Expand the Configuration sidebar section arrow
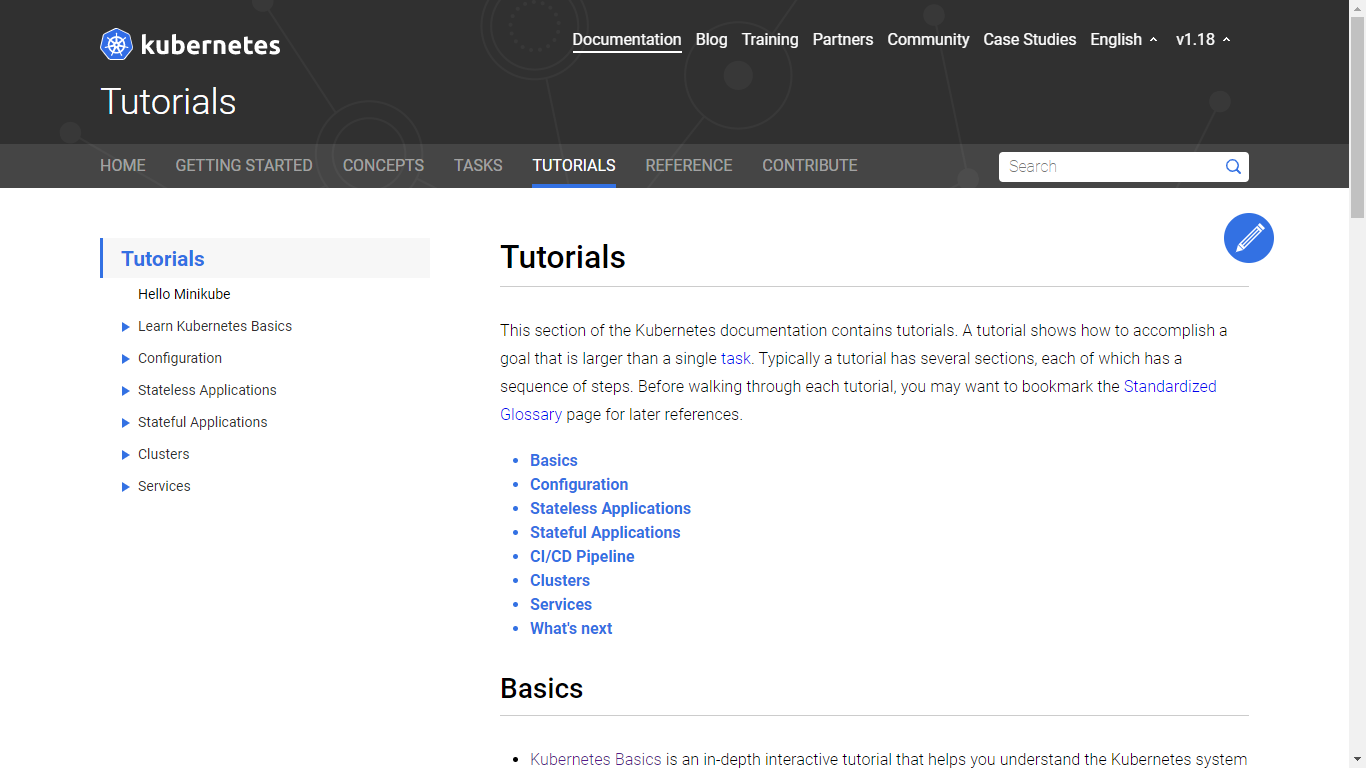Screen dimensions: 1366x768 point(126,359)
